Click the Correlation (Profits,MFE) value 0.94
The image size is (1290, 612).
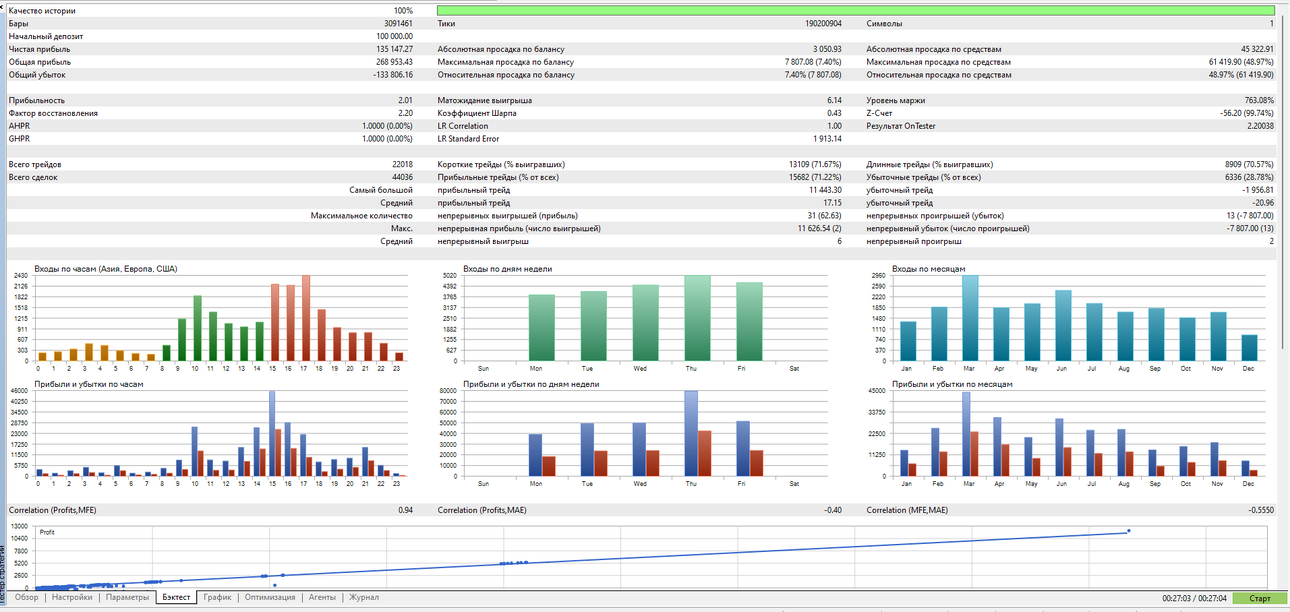[405, 510]
